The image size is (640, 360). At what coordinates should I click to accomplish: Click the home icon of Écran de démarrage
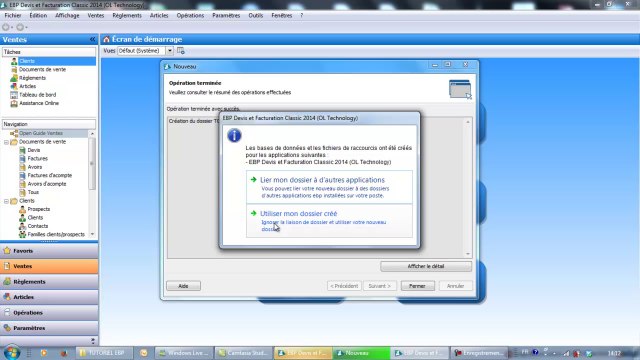[x=107, y=39]
